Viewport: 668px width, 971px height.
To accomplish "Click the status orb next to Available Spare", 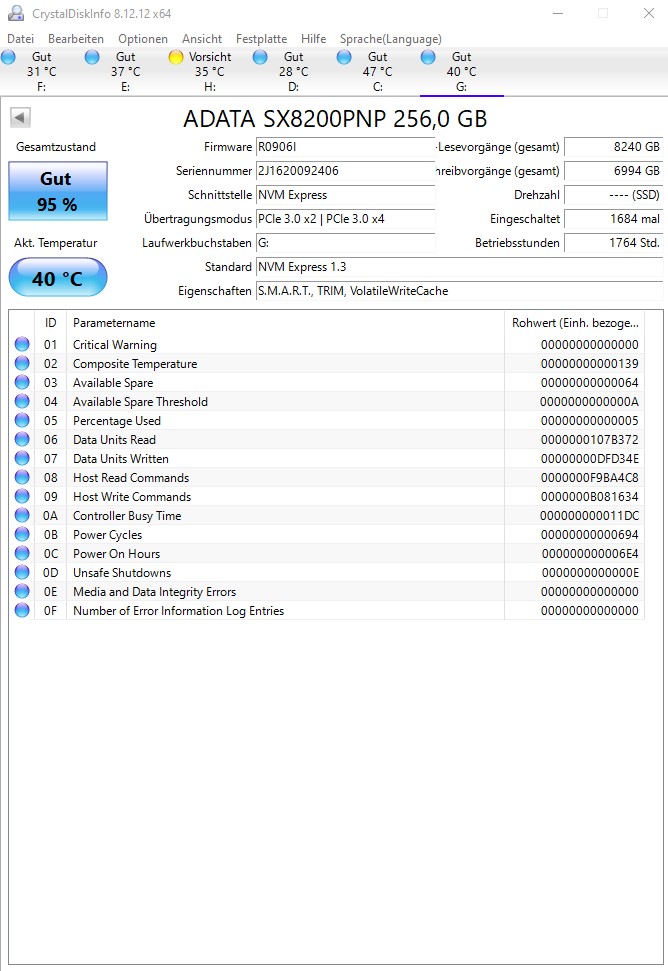I will click(22, 382).
